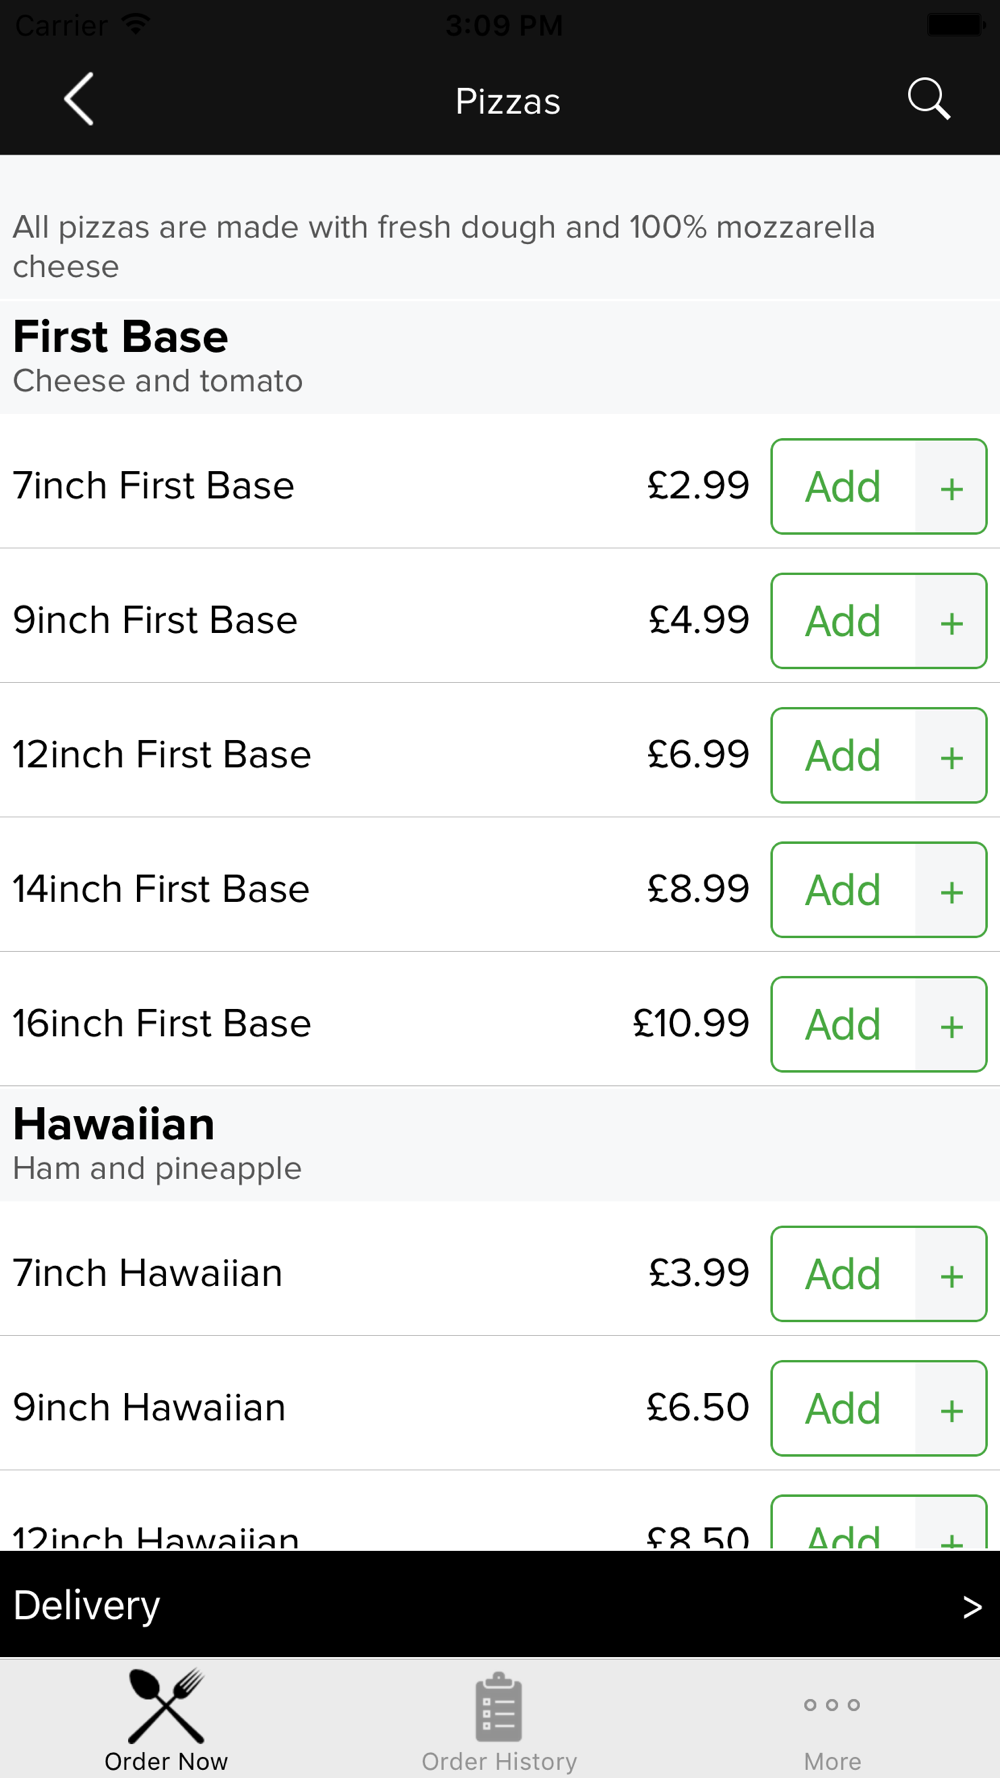Image resolution: width=1000 pixels, height=1778 pixels.
Task: Add 7inch Hawaiian to order
Action: [843, 1274]
